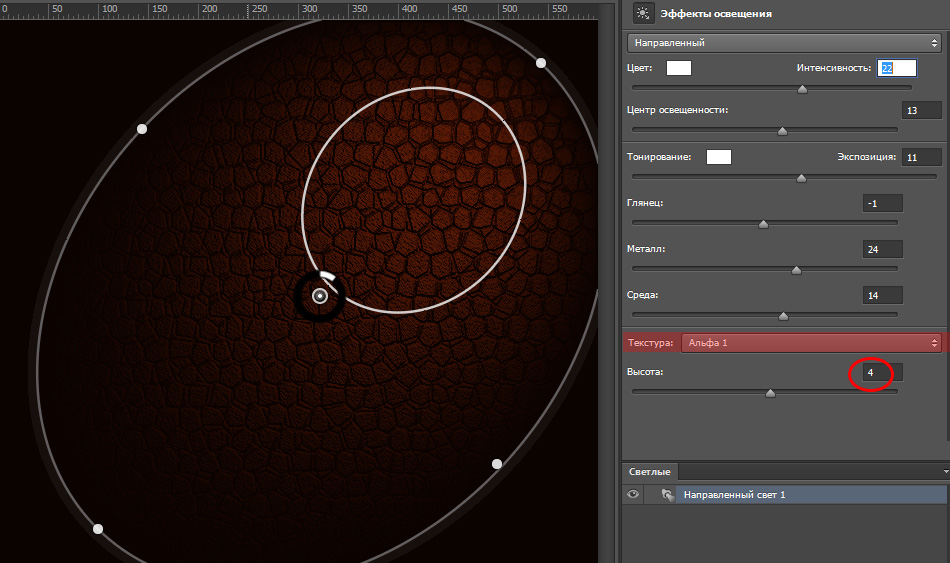
Task: Toggle visibility eye for 'Направленный свет 1'
Action: coord(633,494)
